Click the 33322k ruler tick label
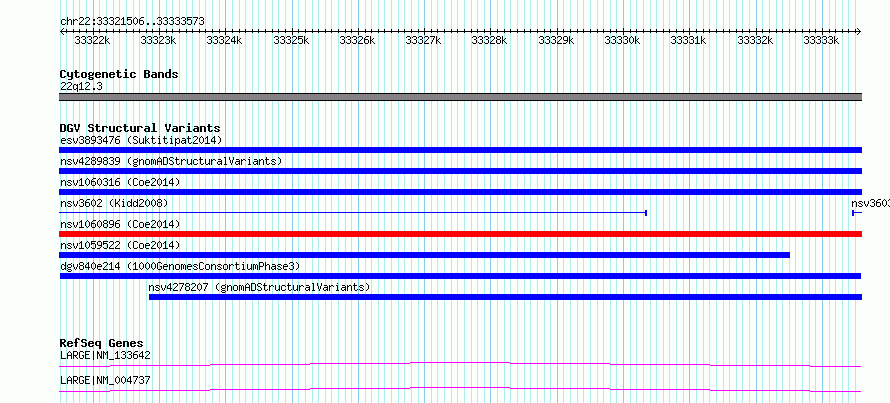This screenshot has width=890, height=403. tap(92, 40)
